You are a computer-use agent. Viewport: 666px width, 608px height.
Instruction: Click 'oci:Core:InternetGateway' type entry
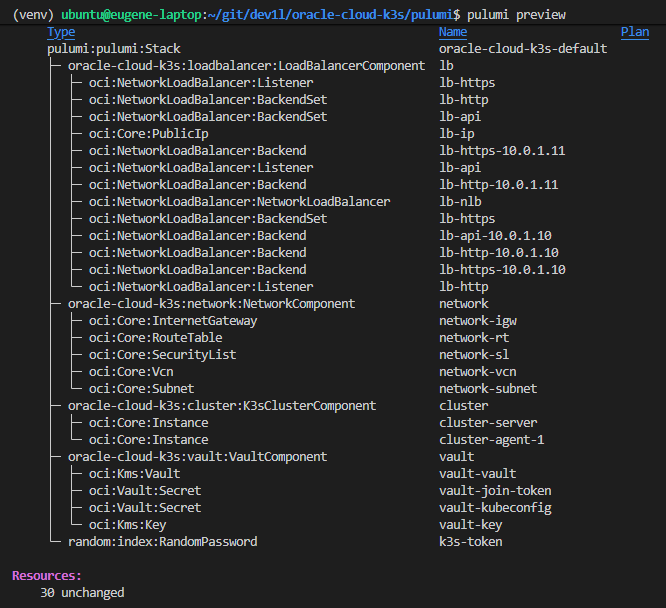coord(173,321)
